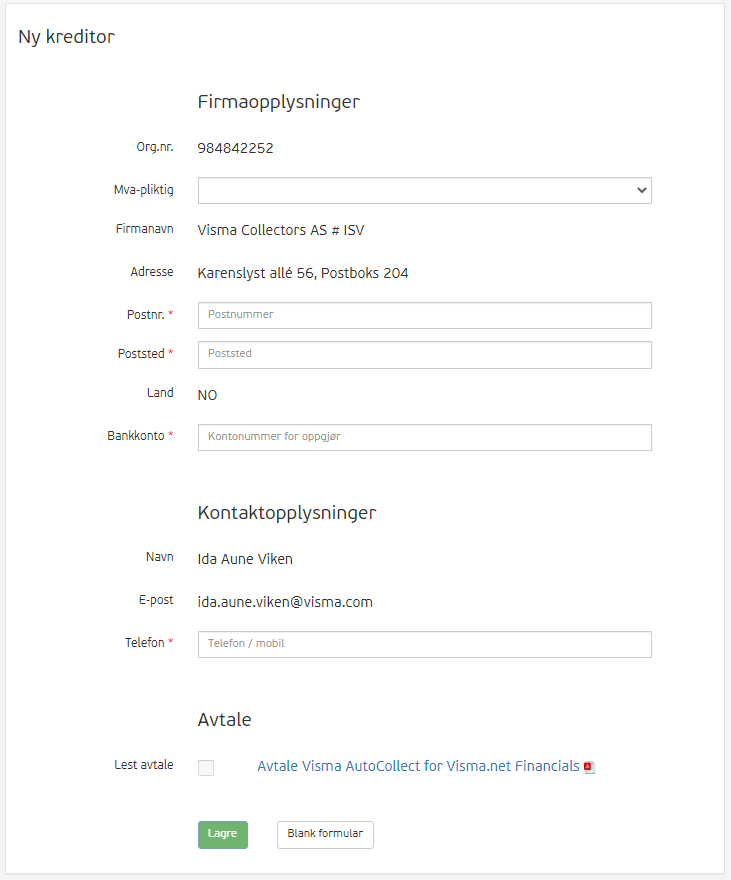Save the form with Lagre button
The width and height of the screenshot is (731, 880).
(x=223, y=835)
